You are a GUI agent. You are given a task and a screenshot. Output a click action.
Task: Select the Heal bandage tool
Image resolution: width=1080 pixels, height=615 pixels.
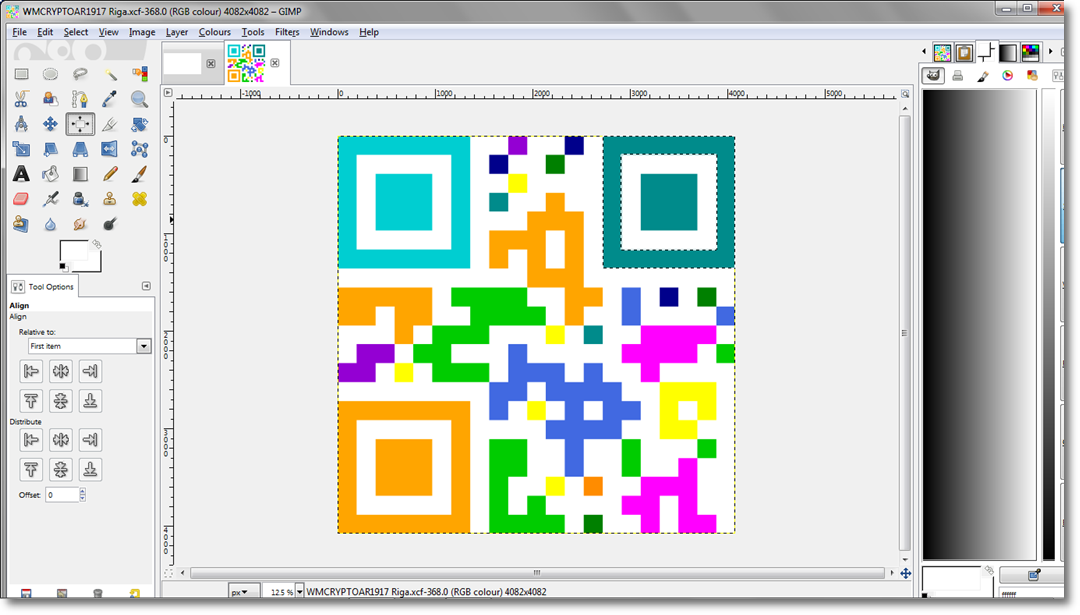139,199
